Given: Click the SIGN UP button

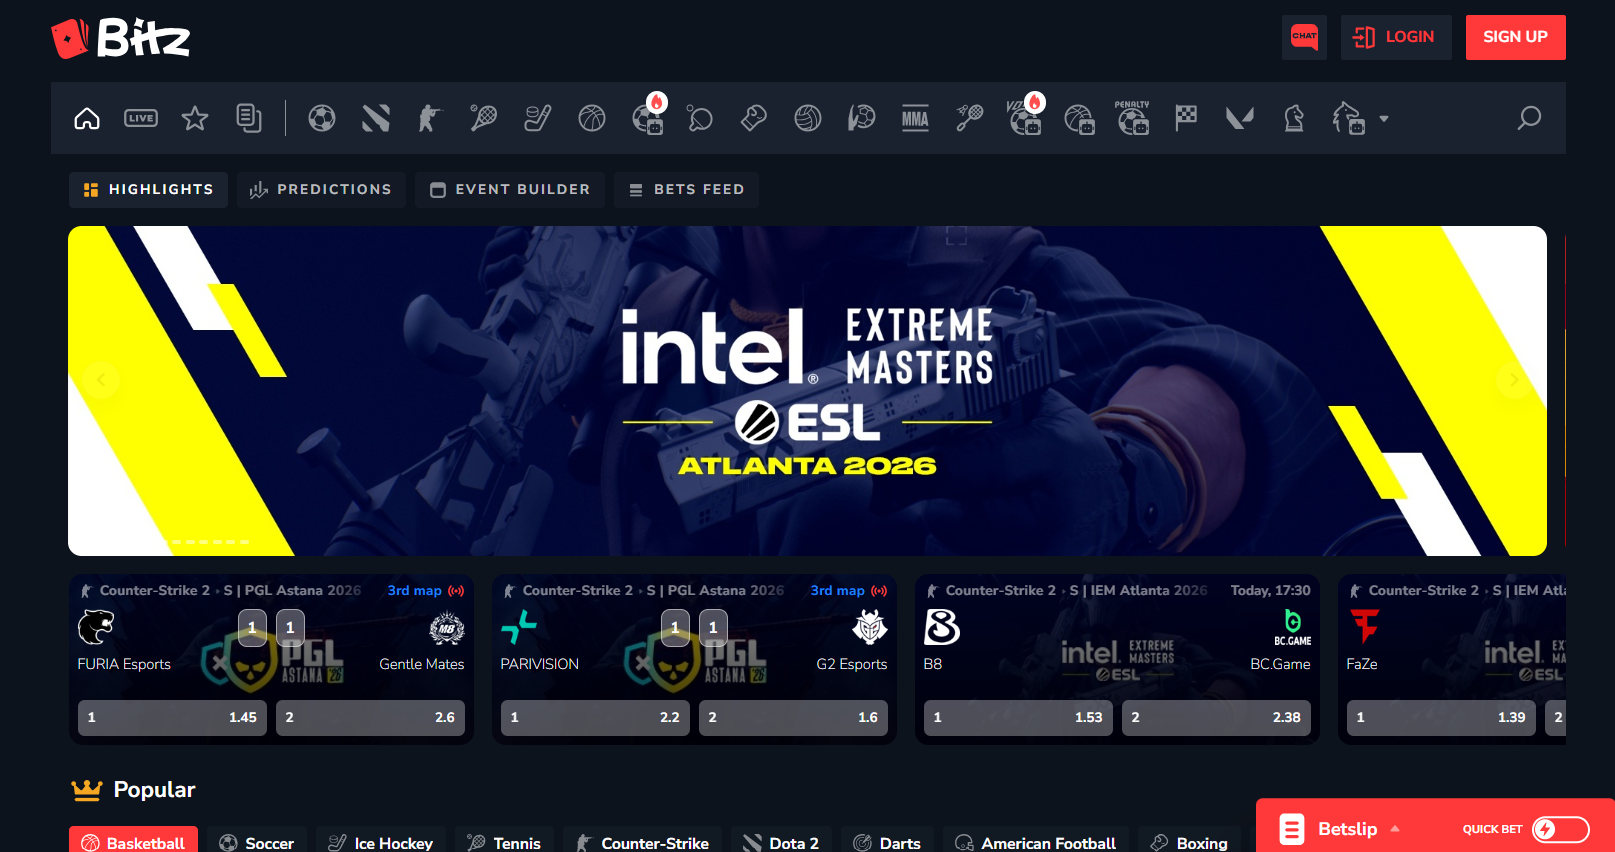Looking at the screenshot, I should tap(1515, 37).
